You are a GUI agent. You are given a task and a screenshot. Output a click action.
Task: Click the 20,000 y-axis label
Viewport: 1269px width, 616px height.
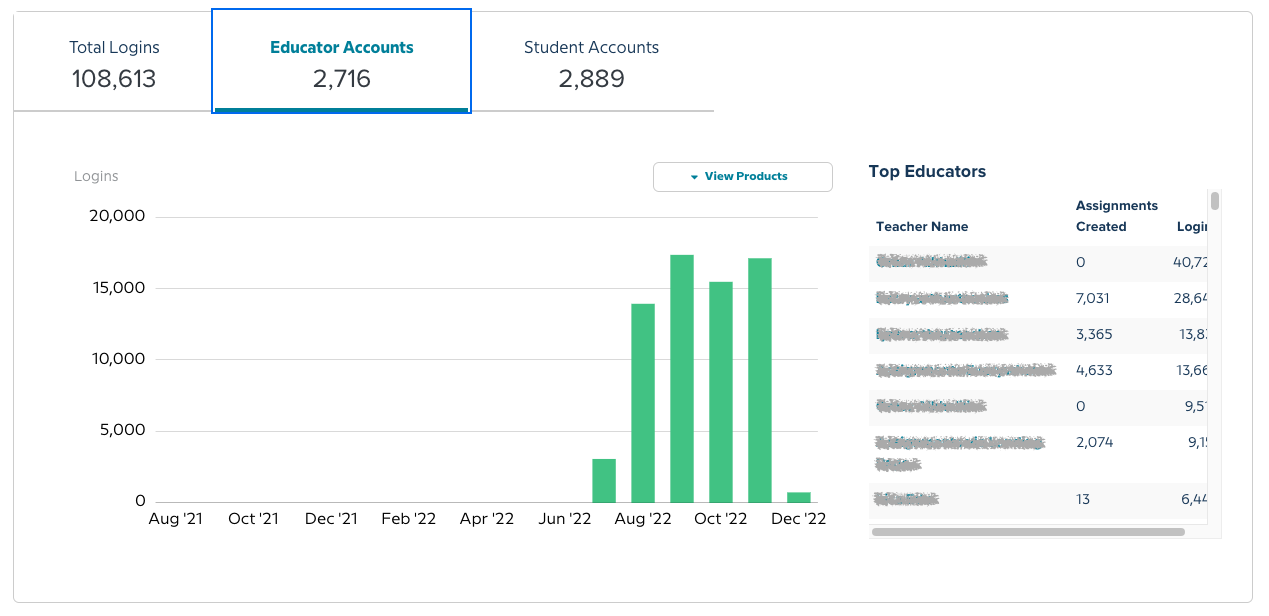(x=117, y=216)
